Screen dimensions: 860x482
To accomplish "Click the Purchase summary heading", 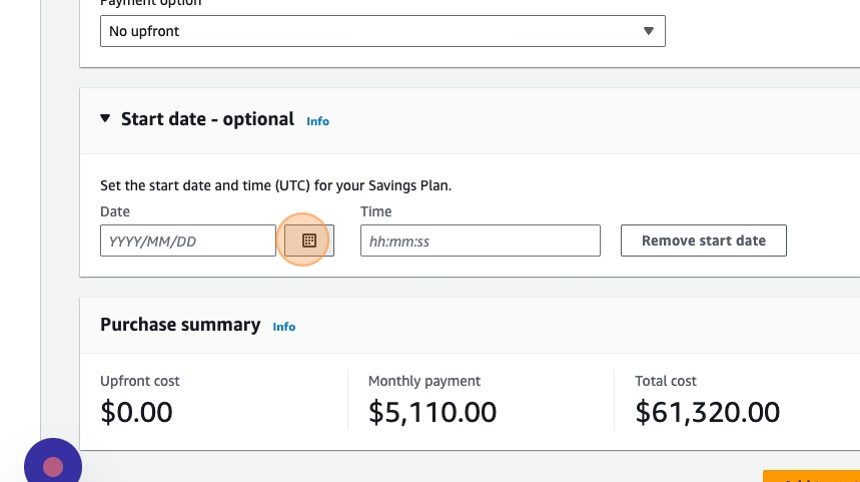I will click(x=180, y=325).
